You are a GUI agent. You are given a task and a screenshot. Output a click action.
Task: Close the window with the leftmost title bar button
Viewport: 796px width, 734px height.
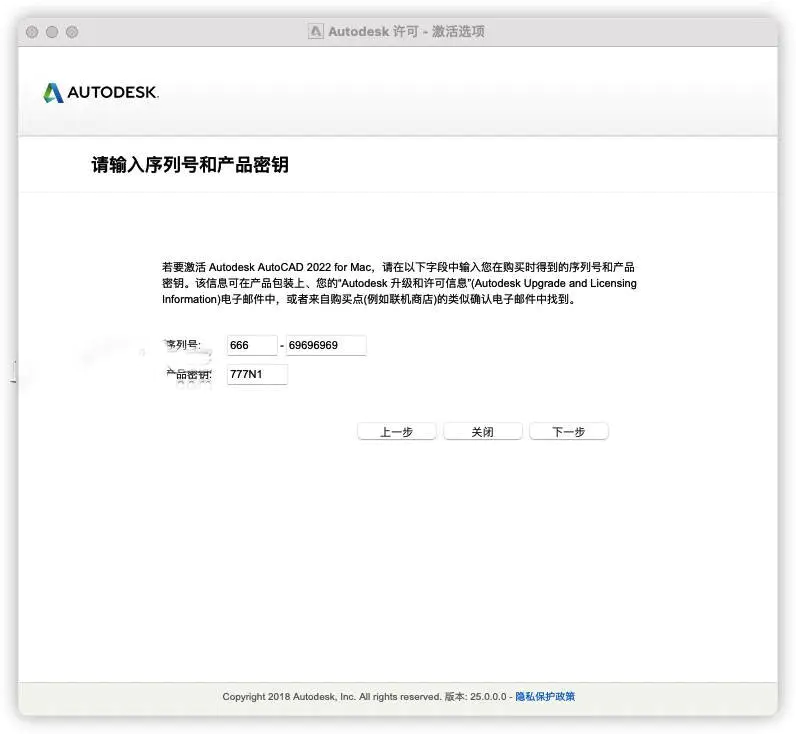tap(32, 32)
